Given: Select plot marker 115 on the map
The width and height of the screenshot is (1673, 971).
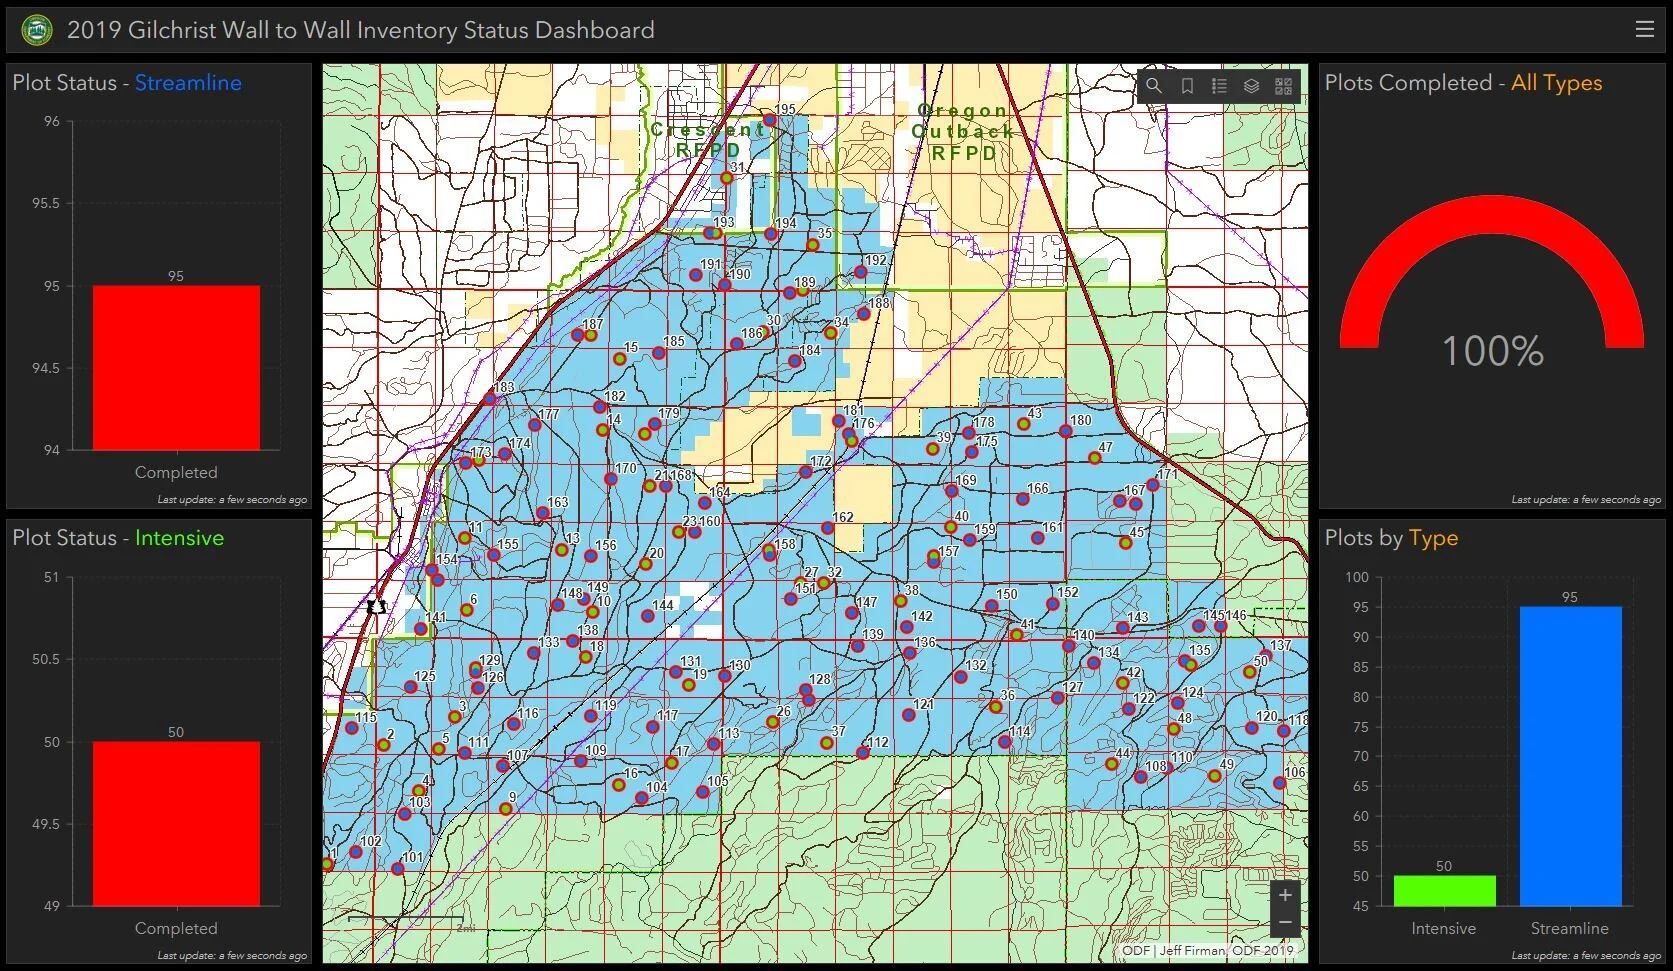Looking at the screenshot, I should point(352,728).
